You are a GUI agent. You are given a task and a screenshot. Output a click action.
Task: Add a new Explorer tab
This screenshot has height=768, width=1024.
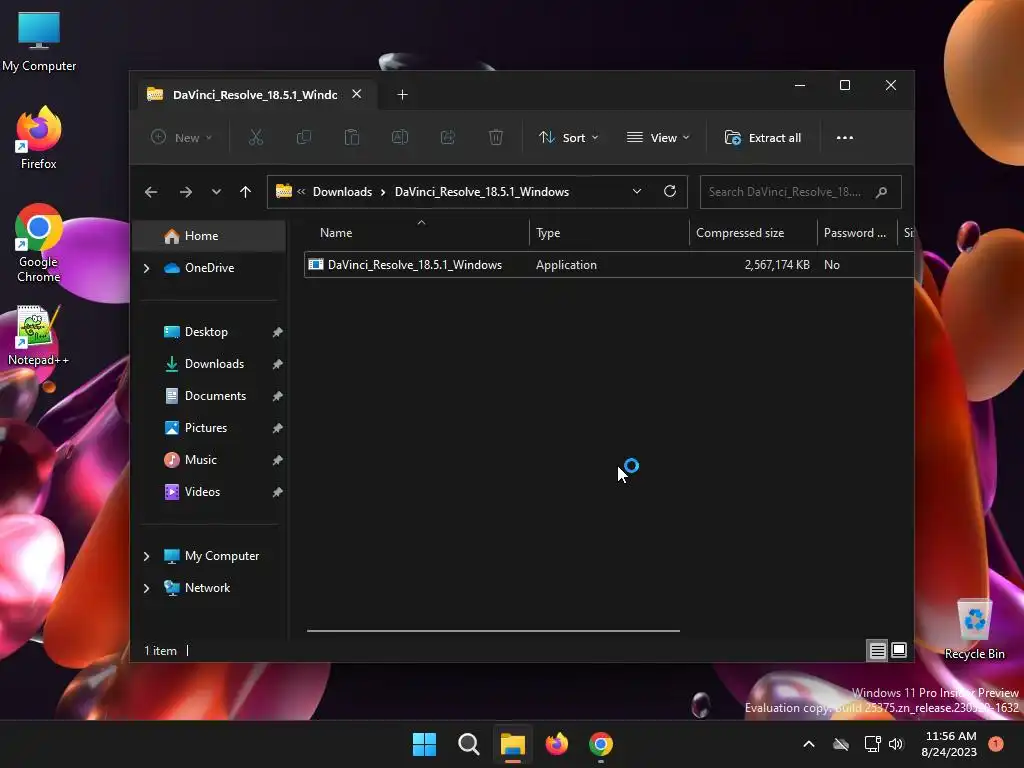402,95
